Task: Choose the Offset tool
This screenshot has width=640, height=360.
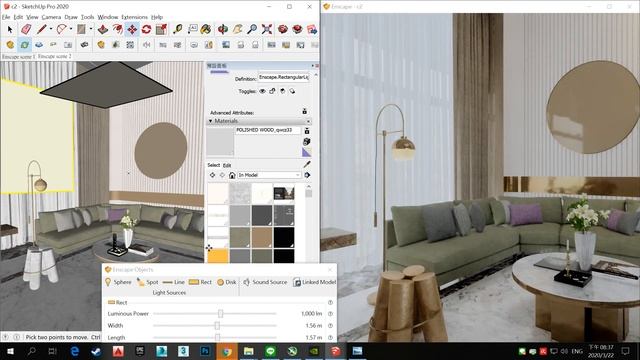Action: point(118,29)
